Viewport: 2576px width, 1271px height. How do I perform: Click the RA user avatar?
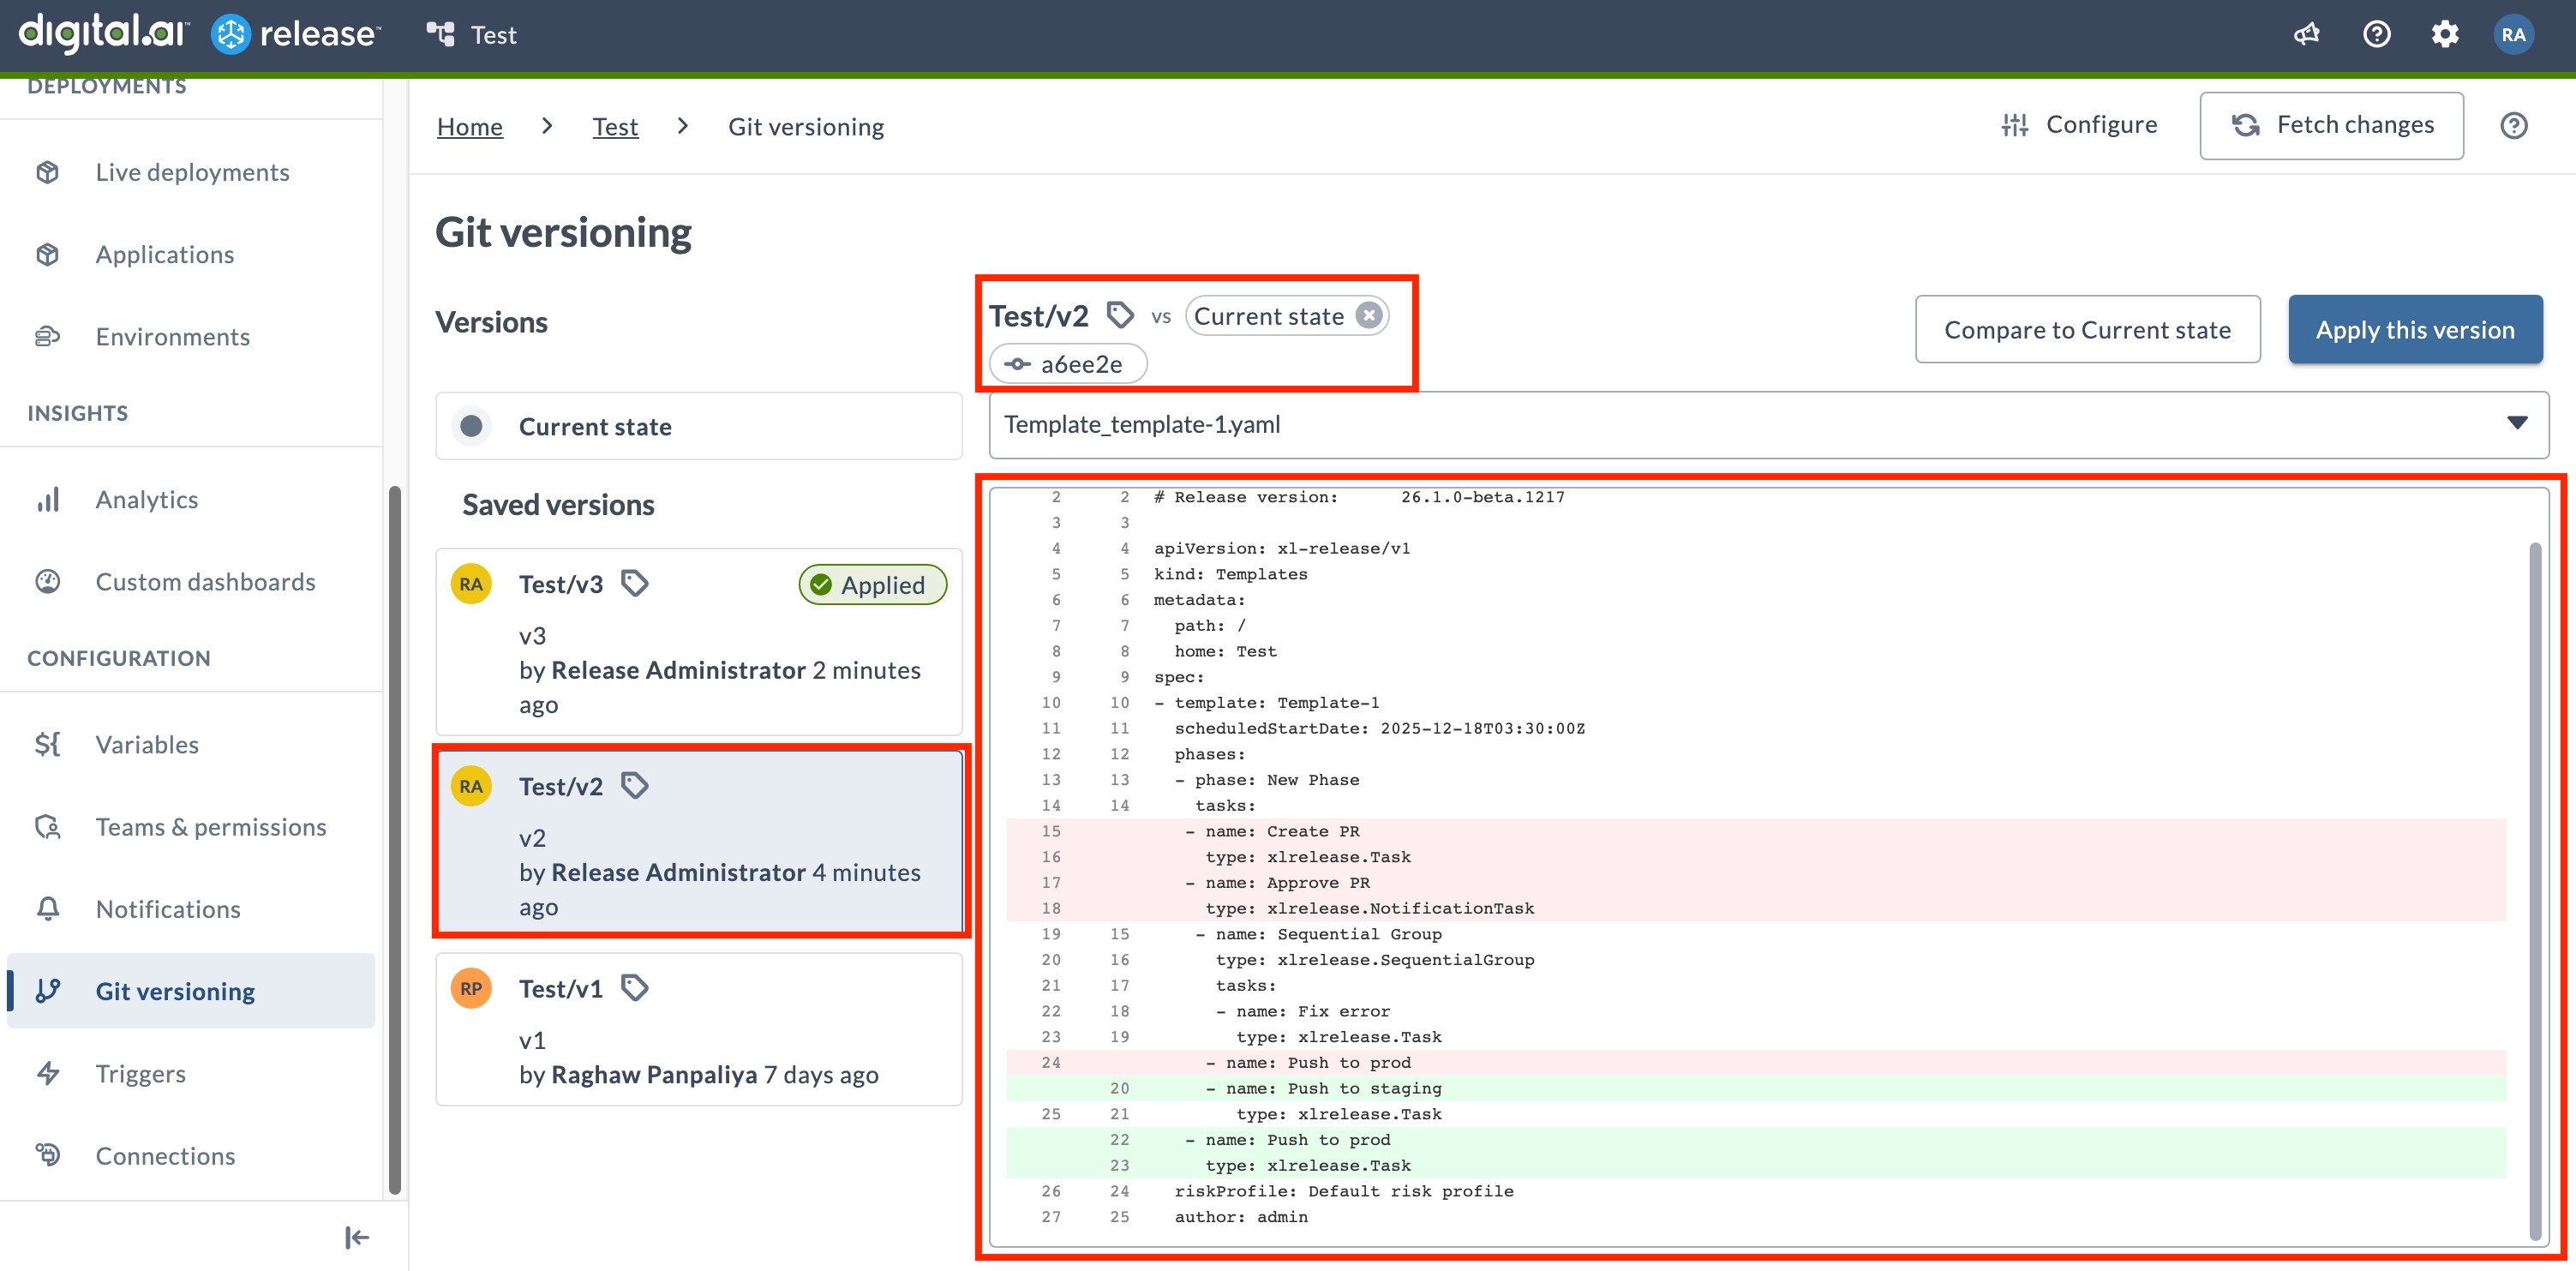(2514, 33)
